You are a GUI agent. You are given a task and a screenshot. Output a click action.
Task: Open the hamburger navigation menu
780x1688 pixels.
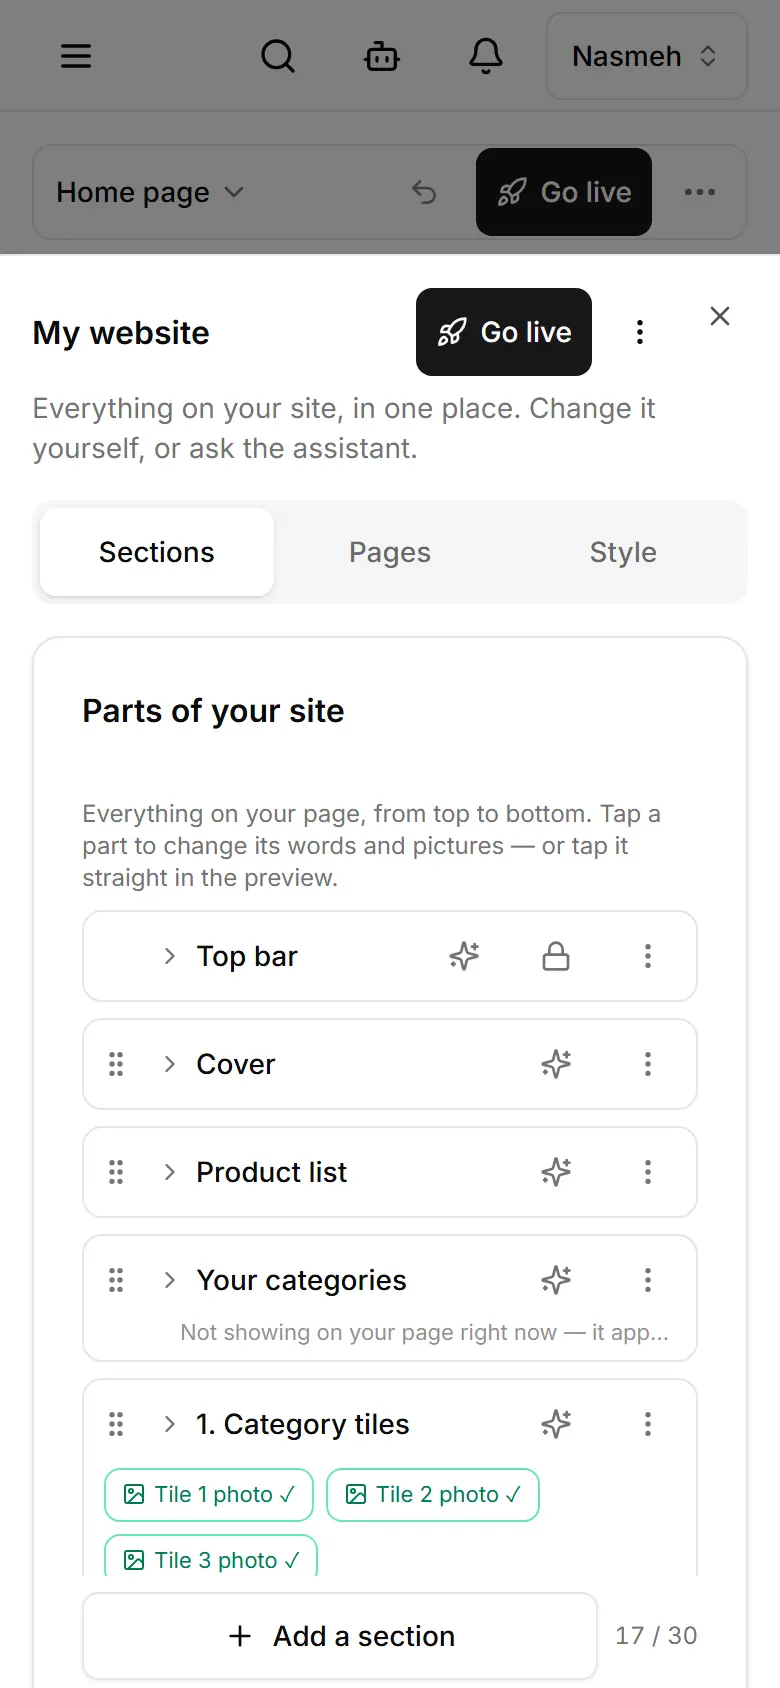[76, 56]
